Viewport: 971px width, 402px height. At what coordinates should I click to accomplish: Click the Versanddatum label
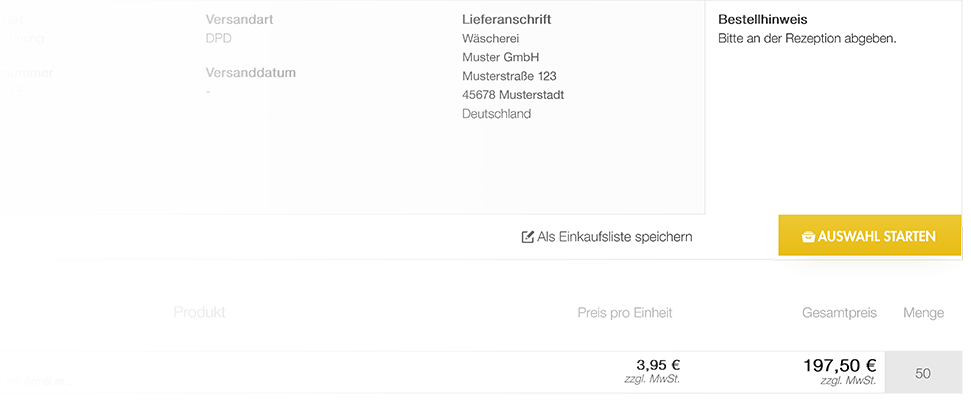[251, 72]
